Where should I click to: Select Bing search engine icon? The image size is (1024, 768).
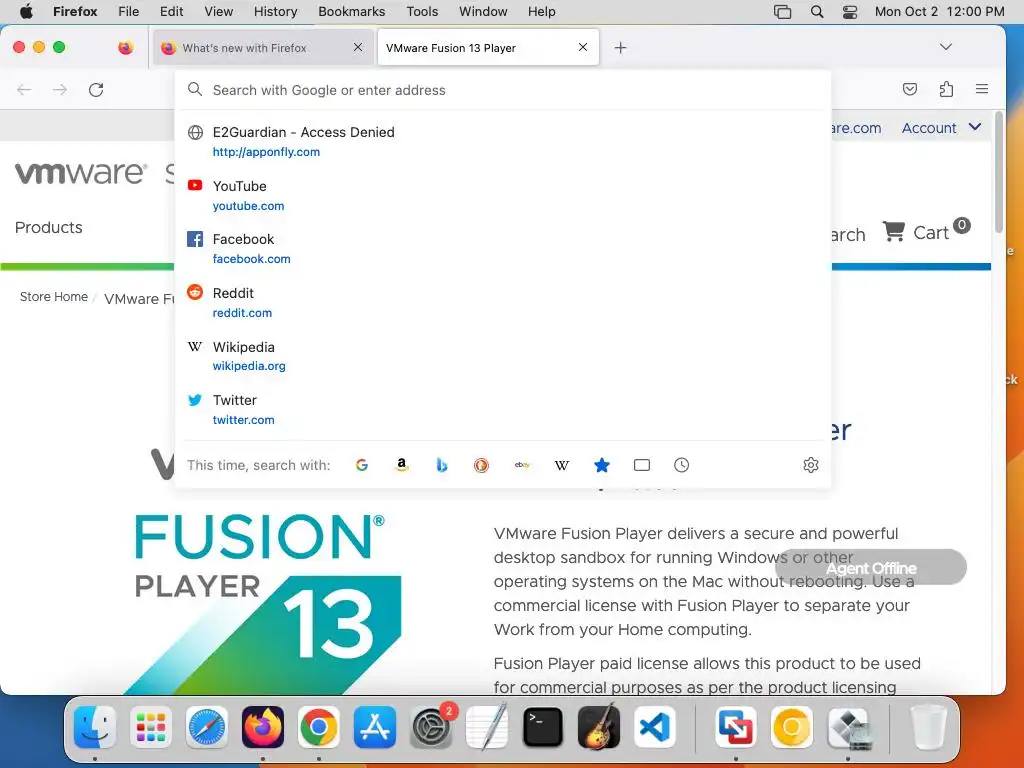[x=441, y=465]
